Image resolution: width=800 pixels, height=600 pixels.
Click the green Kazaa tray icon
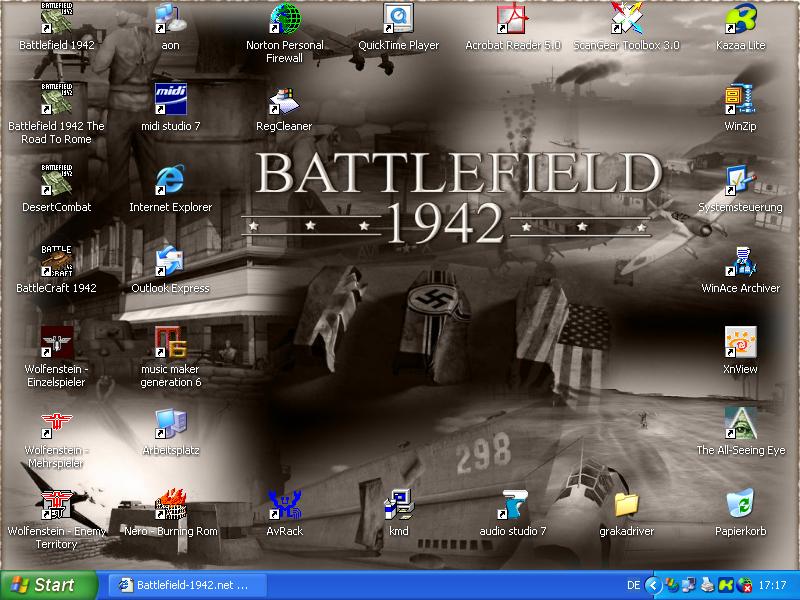tap(726, 585)
